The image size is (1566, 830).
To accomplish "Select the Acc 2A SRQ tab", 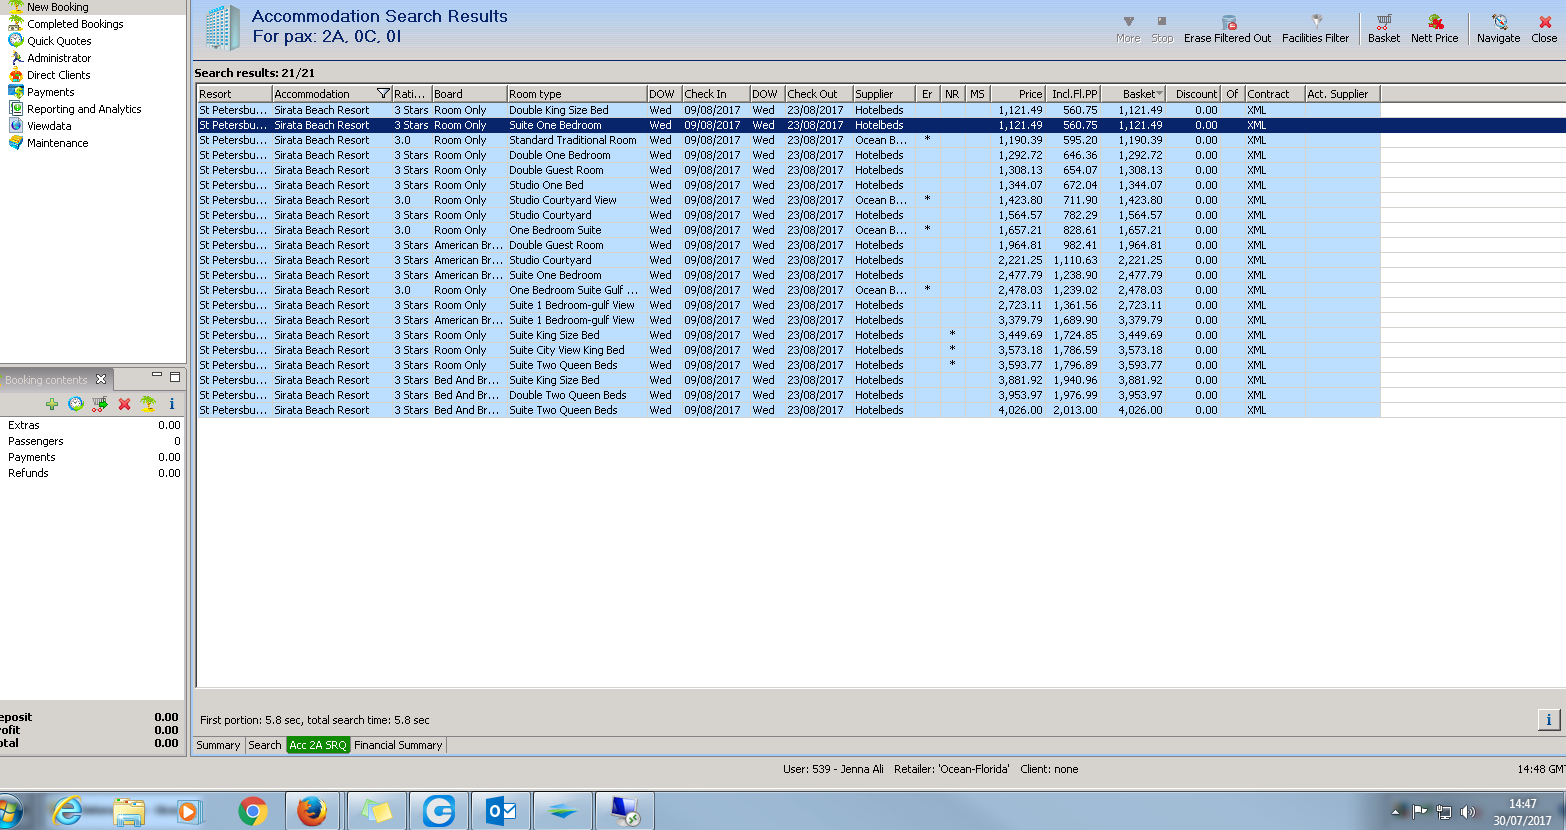I will click(x=318, y=745).
